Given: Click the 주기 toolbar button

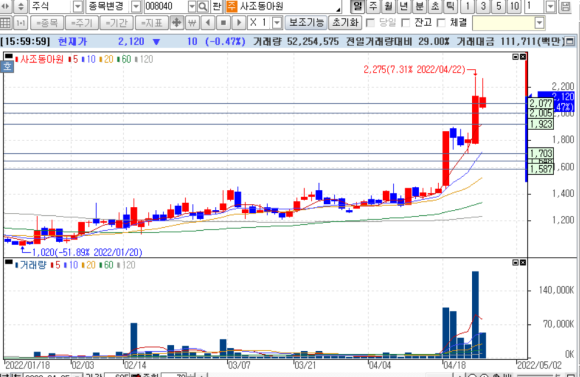Looking at the screenshot, I should [82, 23].
